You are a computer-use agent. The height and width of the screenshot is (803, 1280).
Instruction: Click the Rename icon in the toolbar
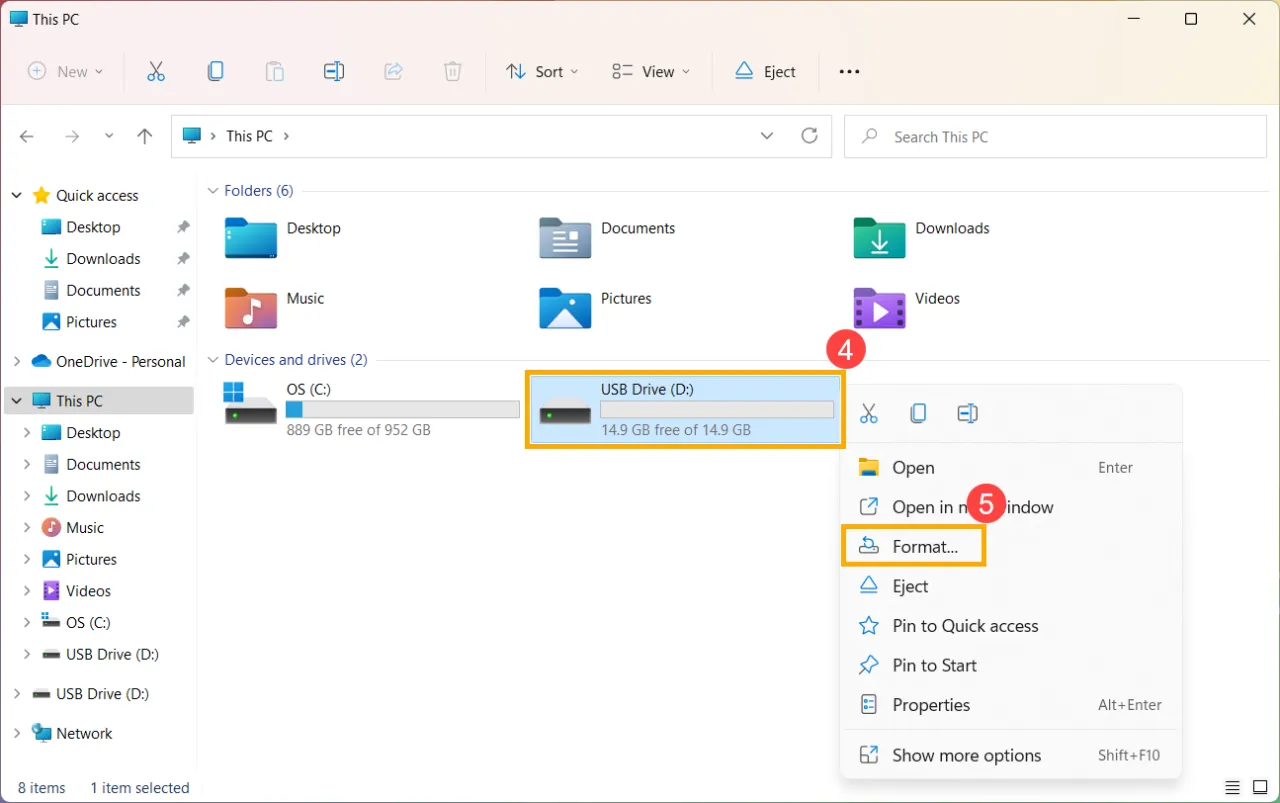(x=334, y=71)
